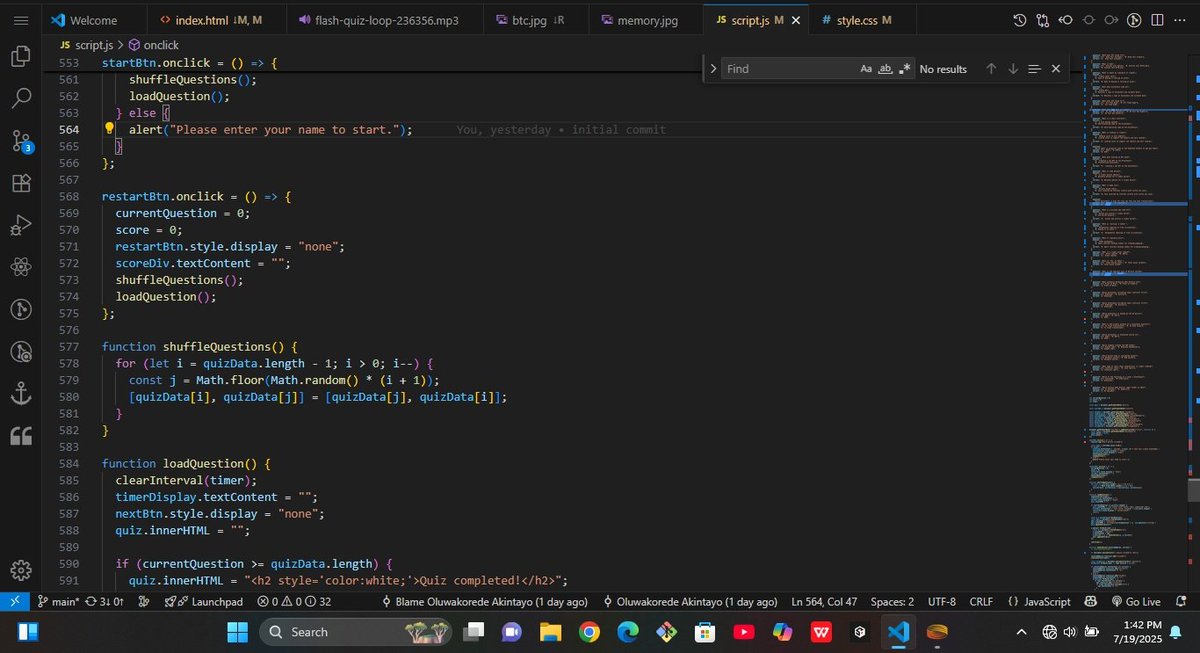Expand the Replace row in the Find widget
The width and height of the screenshot is (1200, 653).
(x=713, y=69)
